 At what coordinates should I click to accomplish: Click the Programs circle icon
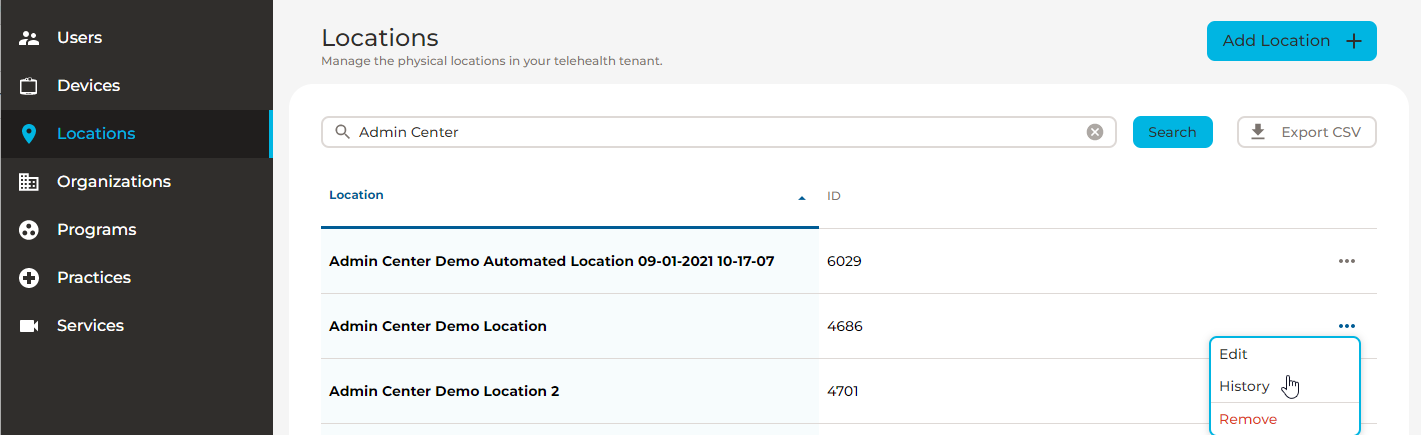click(x=29, y=230)
